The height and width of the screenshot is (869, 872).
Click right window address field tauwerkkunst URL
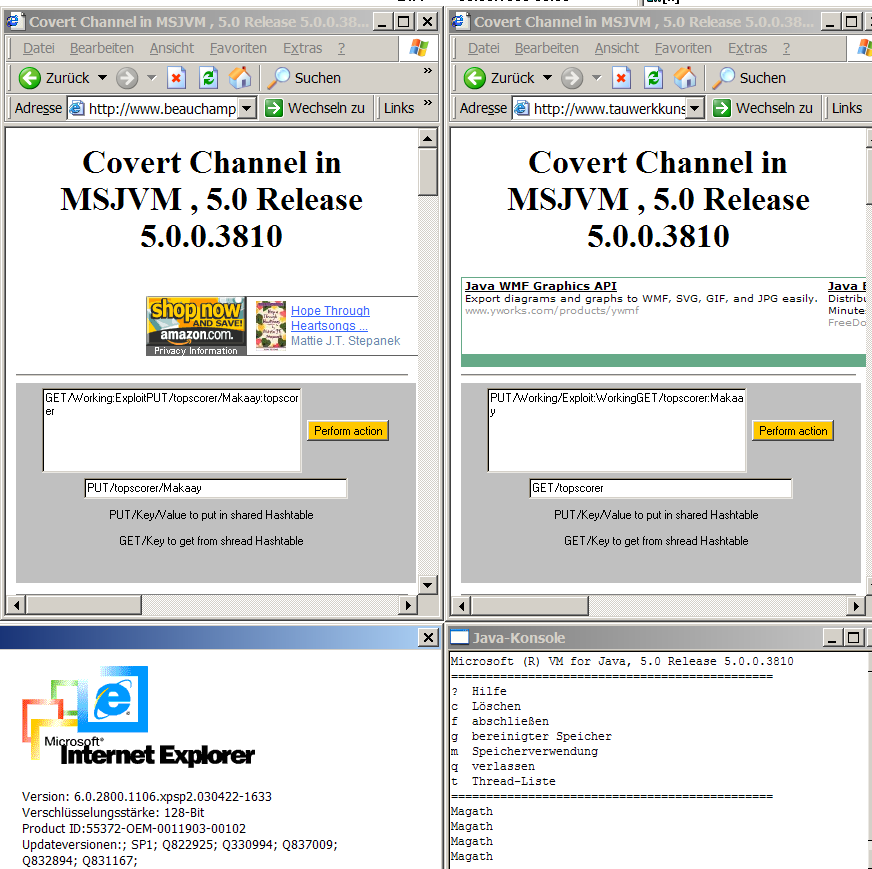(608, 108)
